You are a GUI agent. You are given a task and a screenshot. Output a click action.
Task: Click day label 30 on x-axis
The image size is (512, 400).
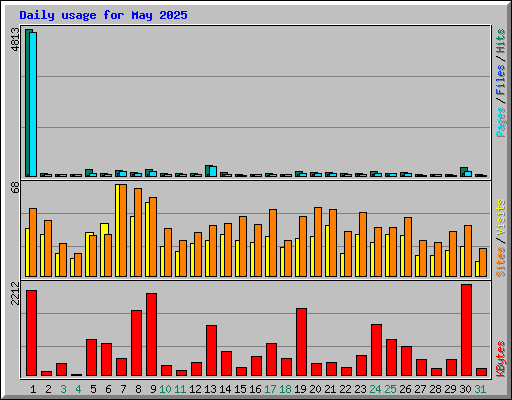coord(465,389)
